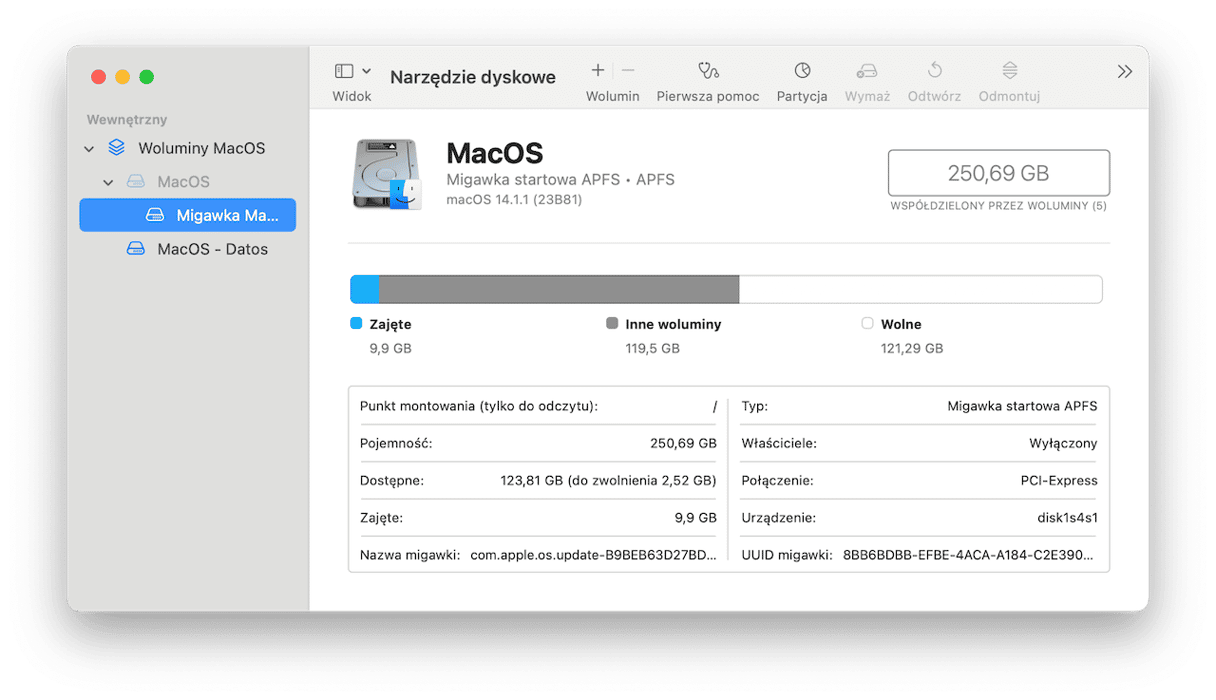This screenshot has width=1216, height=700.
Task: Click the Punkt montowania row label
Action: click(x=479, y=406)
